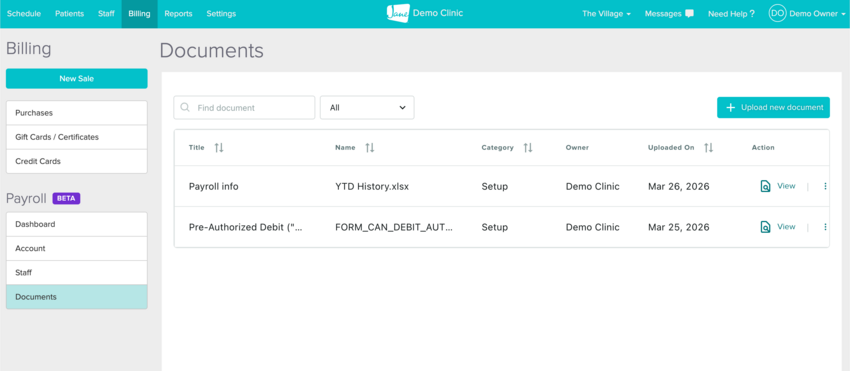Image resolution: width=850 pixels, height=371 pixels.
Task: Select Documents in Payroll sidebar
Action: click(76, 297)
